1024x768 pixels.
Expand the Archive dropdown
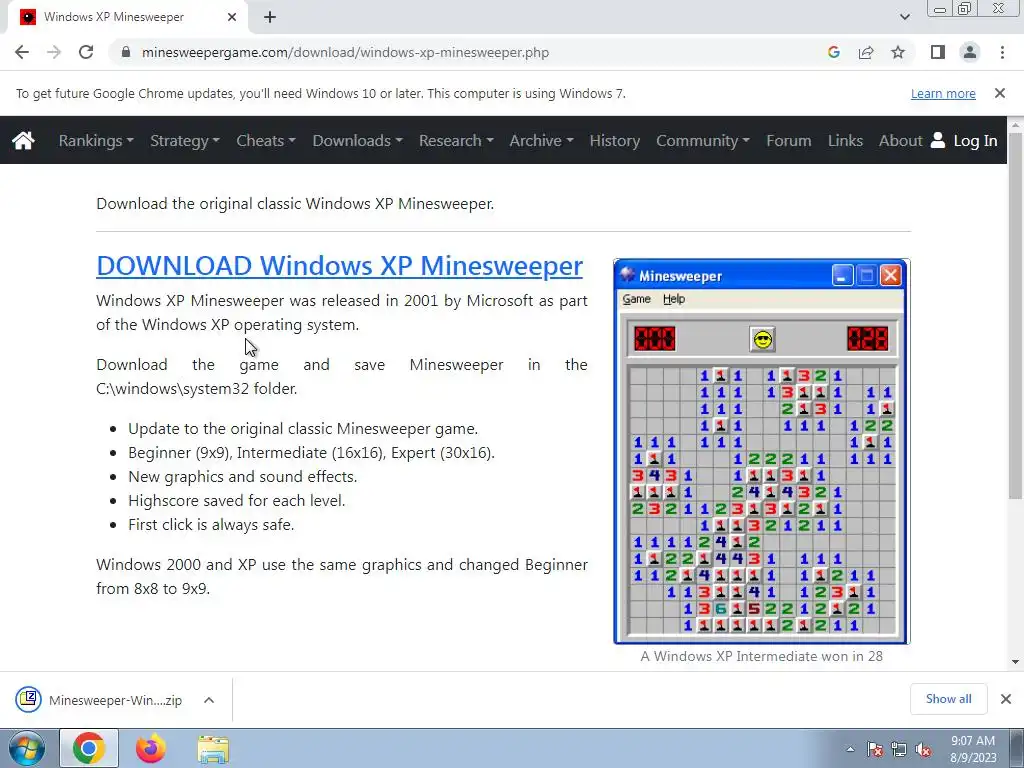541,140
